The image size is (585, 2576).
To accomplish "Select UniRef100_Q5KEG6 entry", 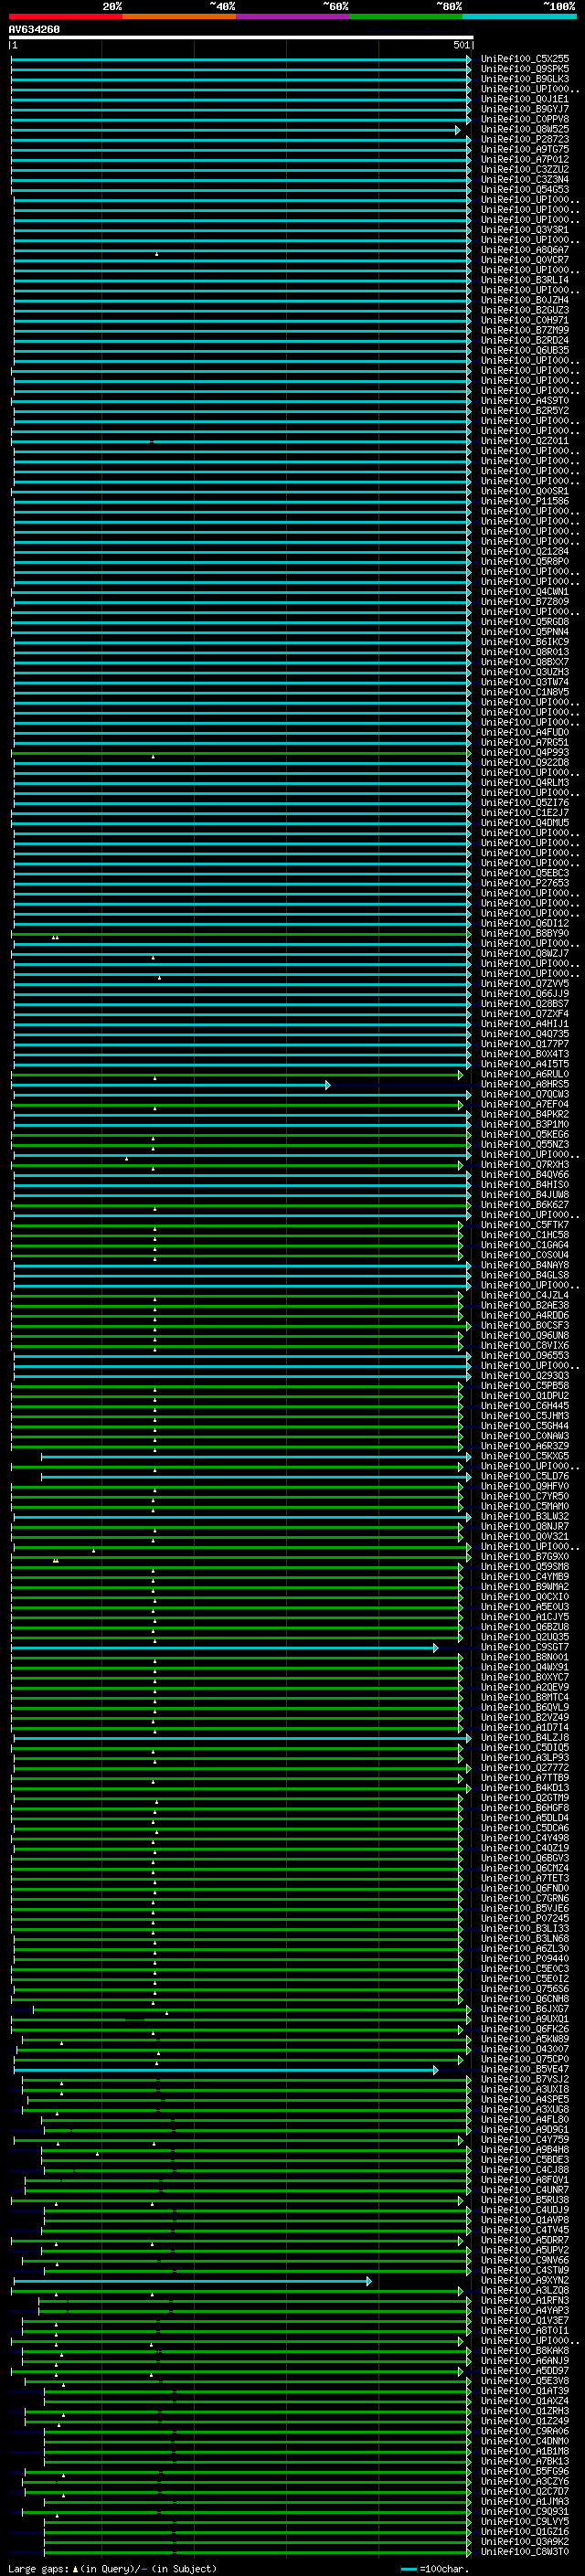I will click(525, 1134).
